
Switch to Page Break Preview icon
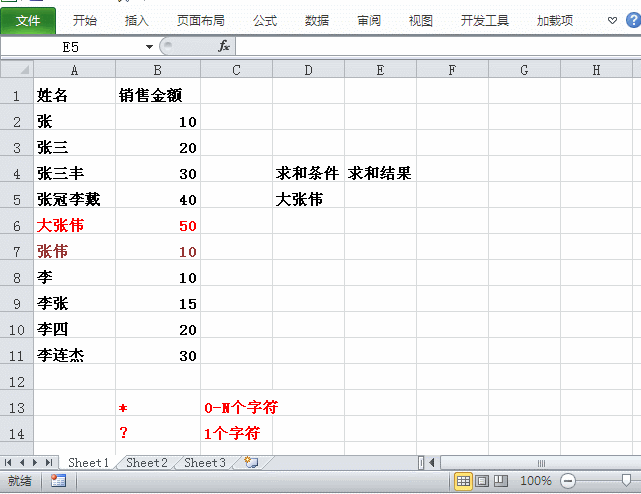[x=500, y=481]
